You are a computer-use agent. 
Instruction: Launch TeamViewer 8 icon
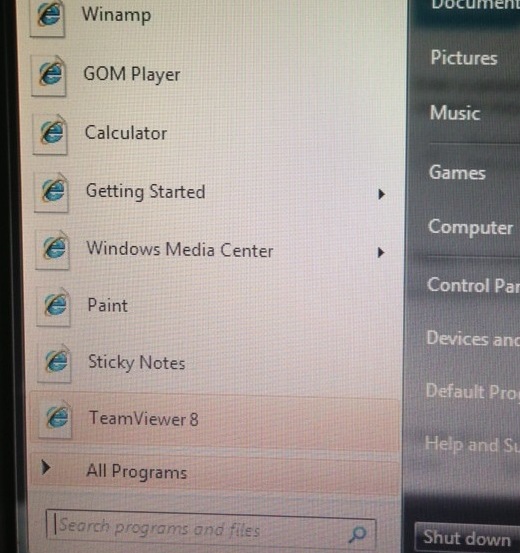pyautogui.click(x=56, y=418)
